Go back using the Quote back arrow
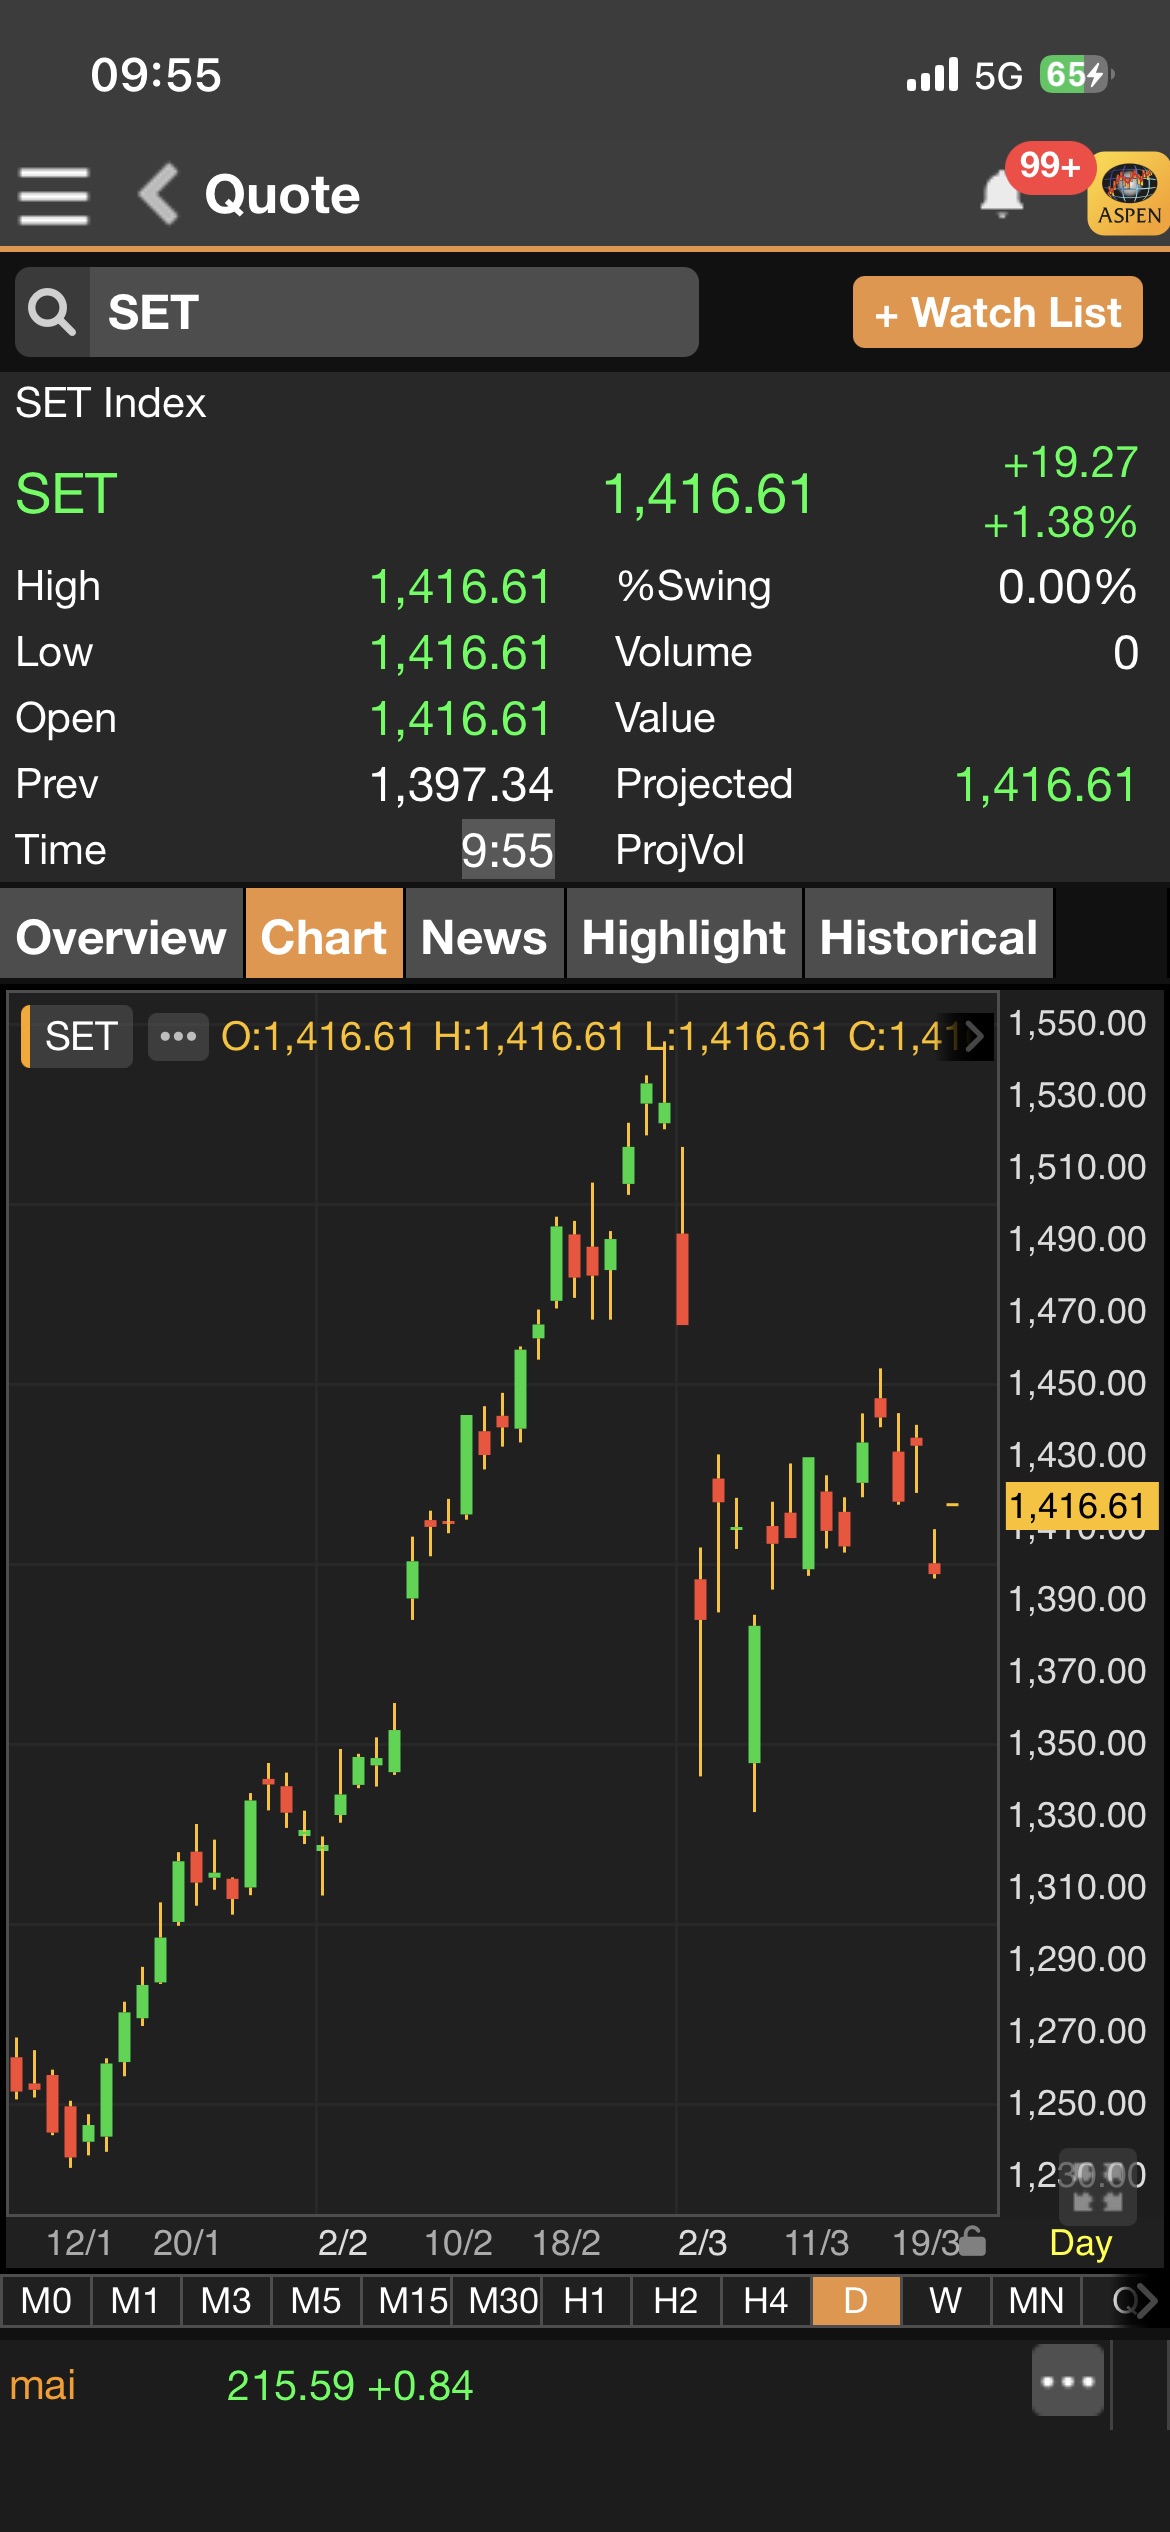1170x2532 pixels. 160,194
